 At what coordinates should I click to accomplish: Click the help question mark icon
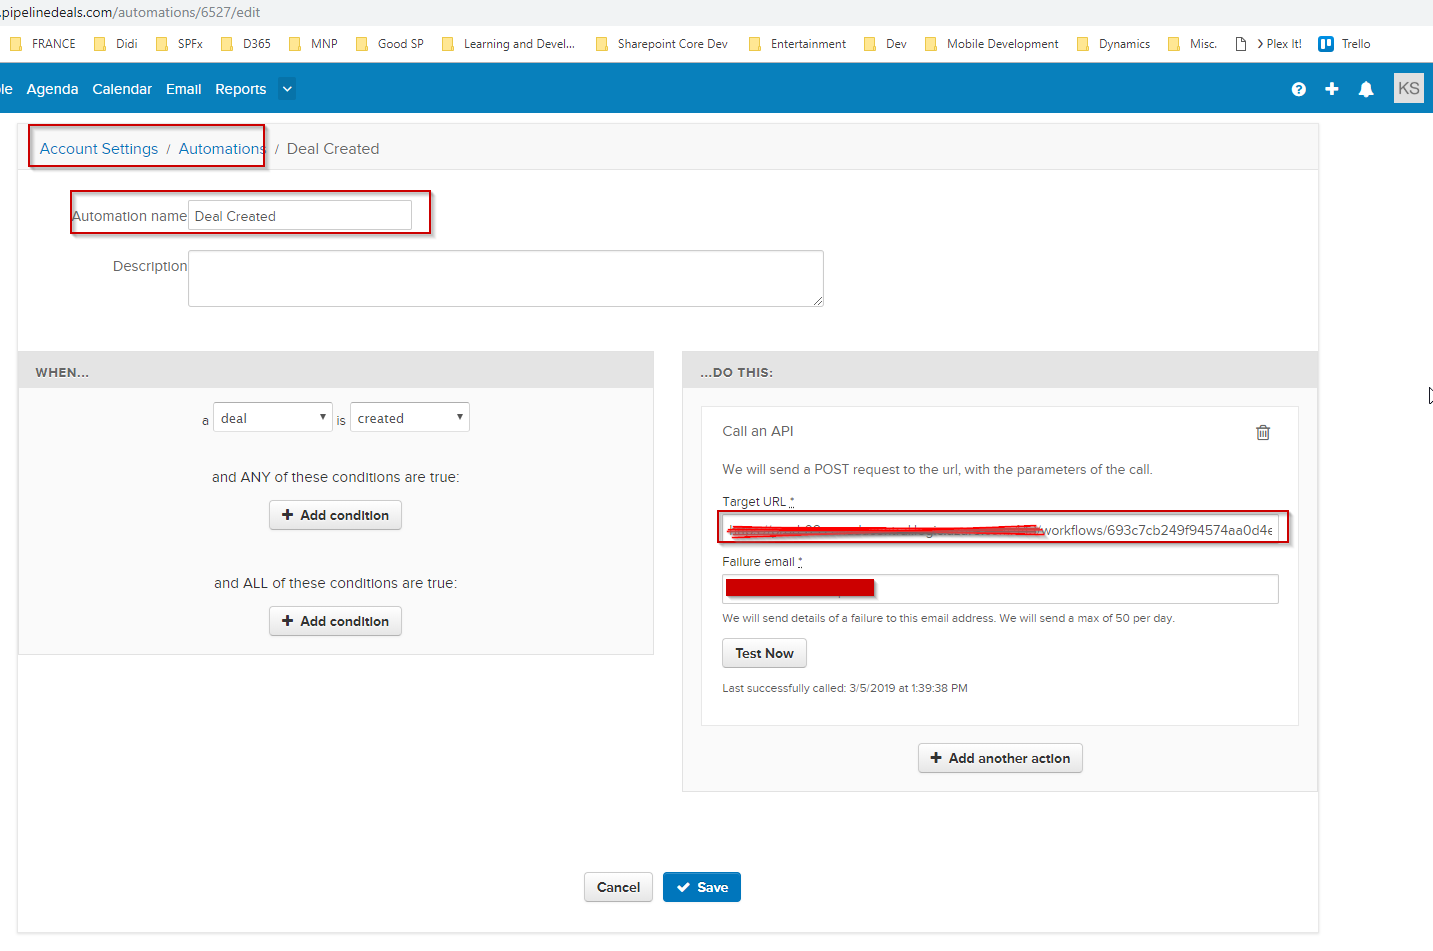1298,89
